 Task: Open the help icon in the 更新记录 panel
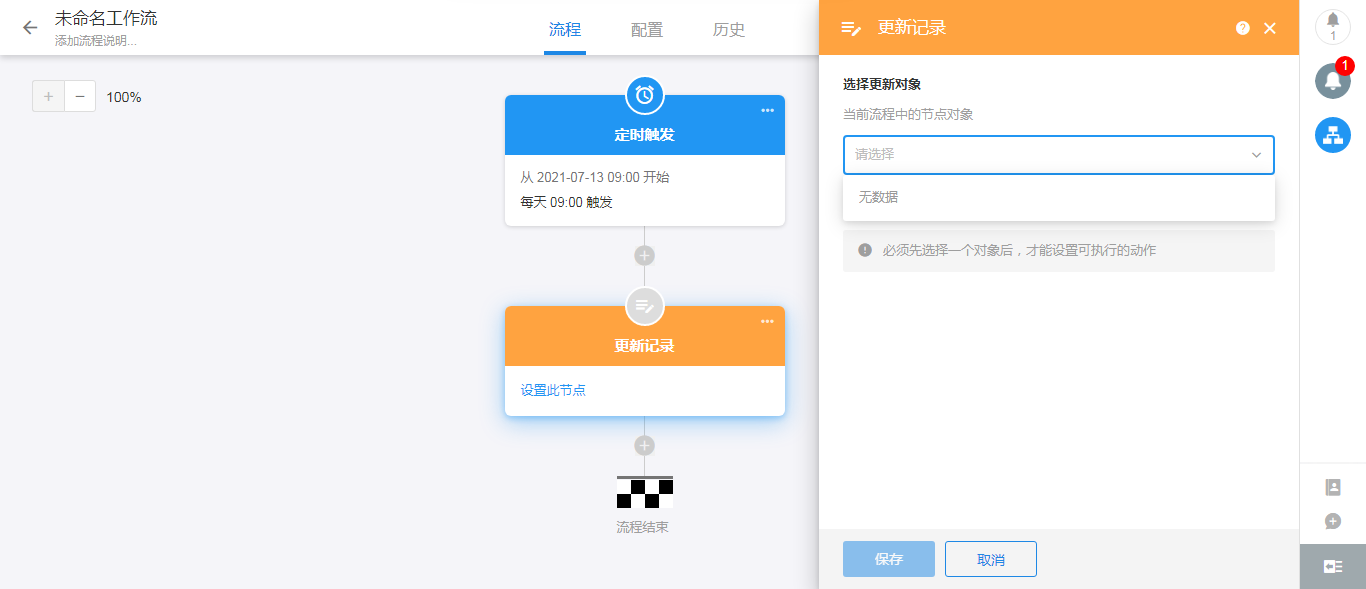pos(1242,28)
